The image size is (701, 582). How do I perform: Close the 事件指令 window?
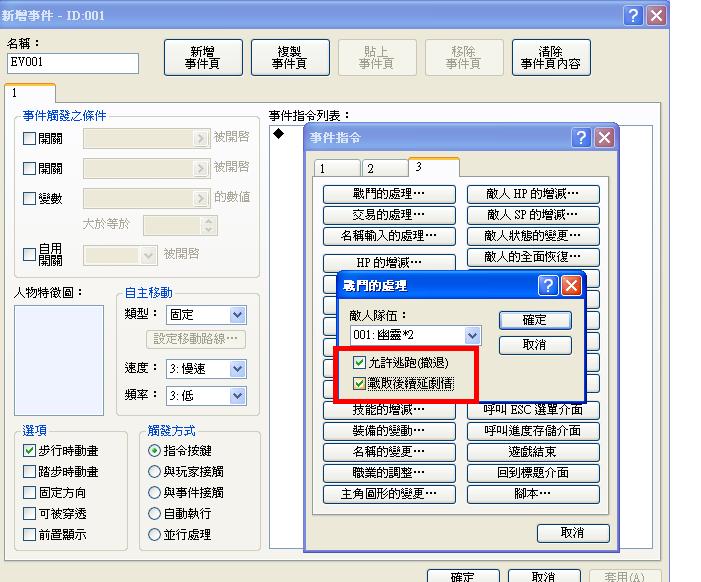pos(604,138)
